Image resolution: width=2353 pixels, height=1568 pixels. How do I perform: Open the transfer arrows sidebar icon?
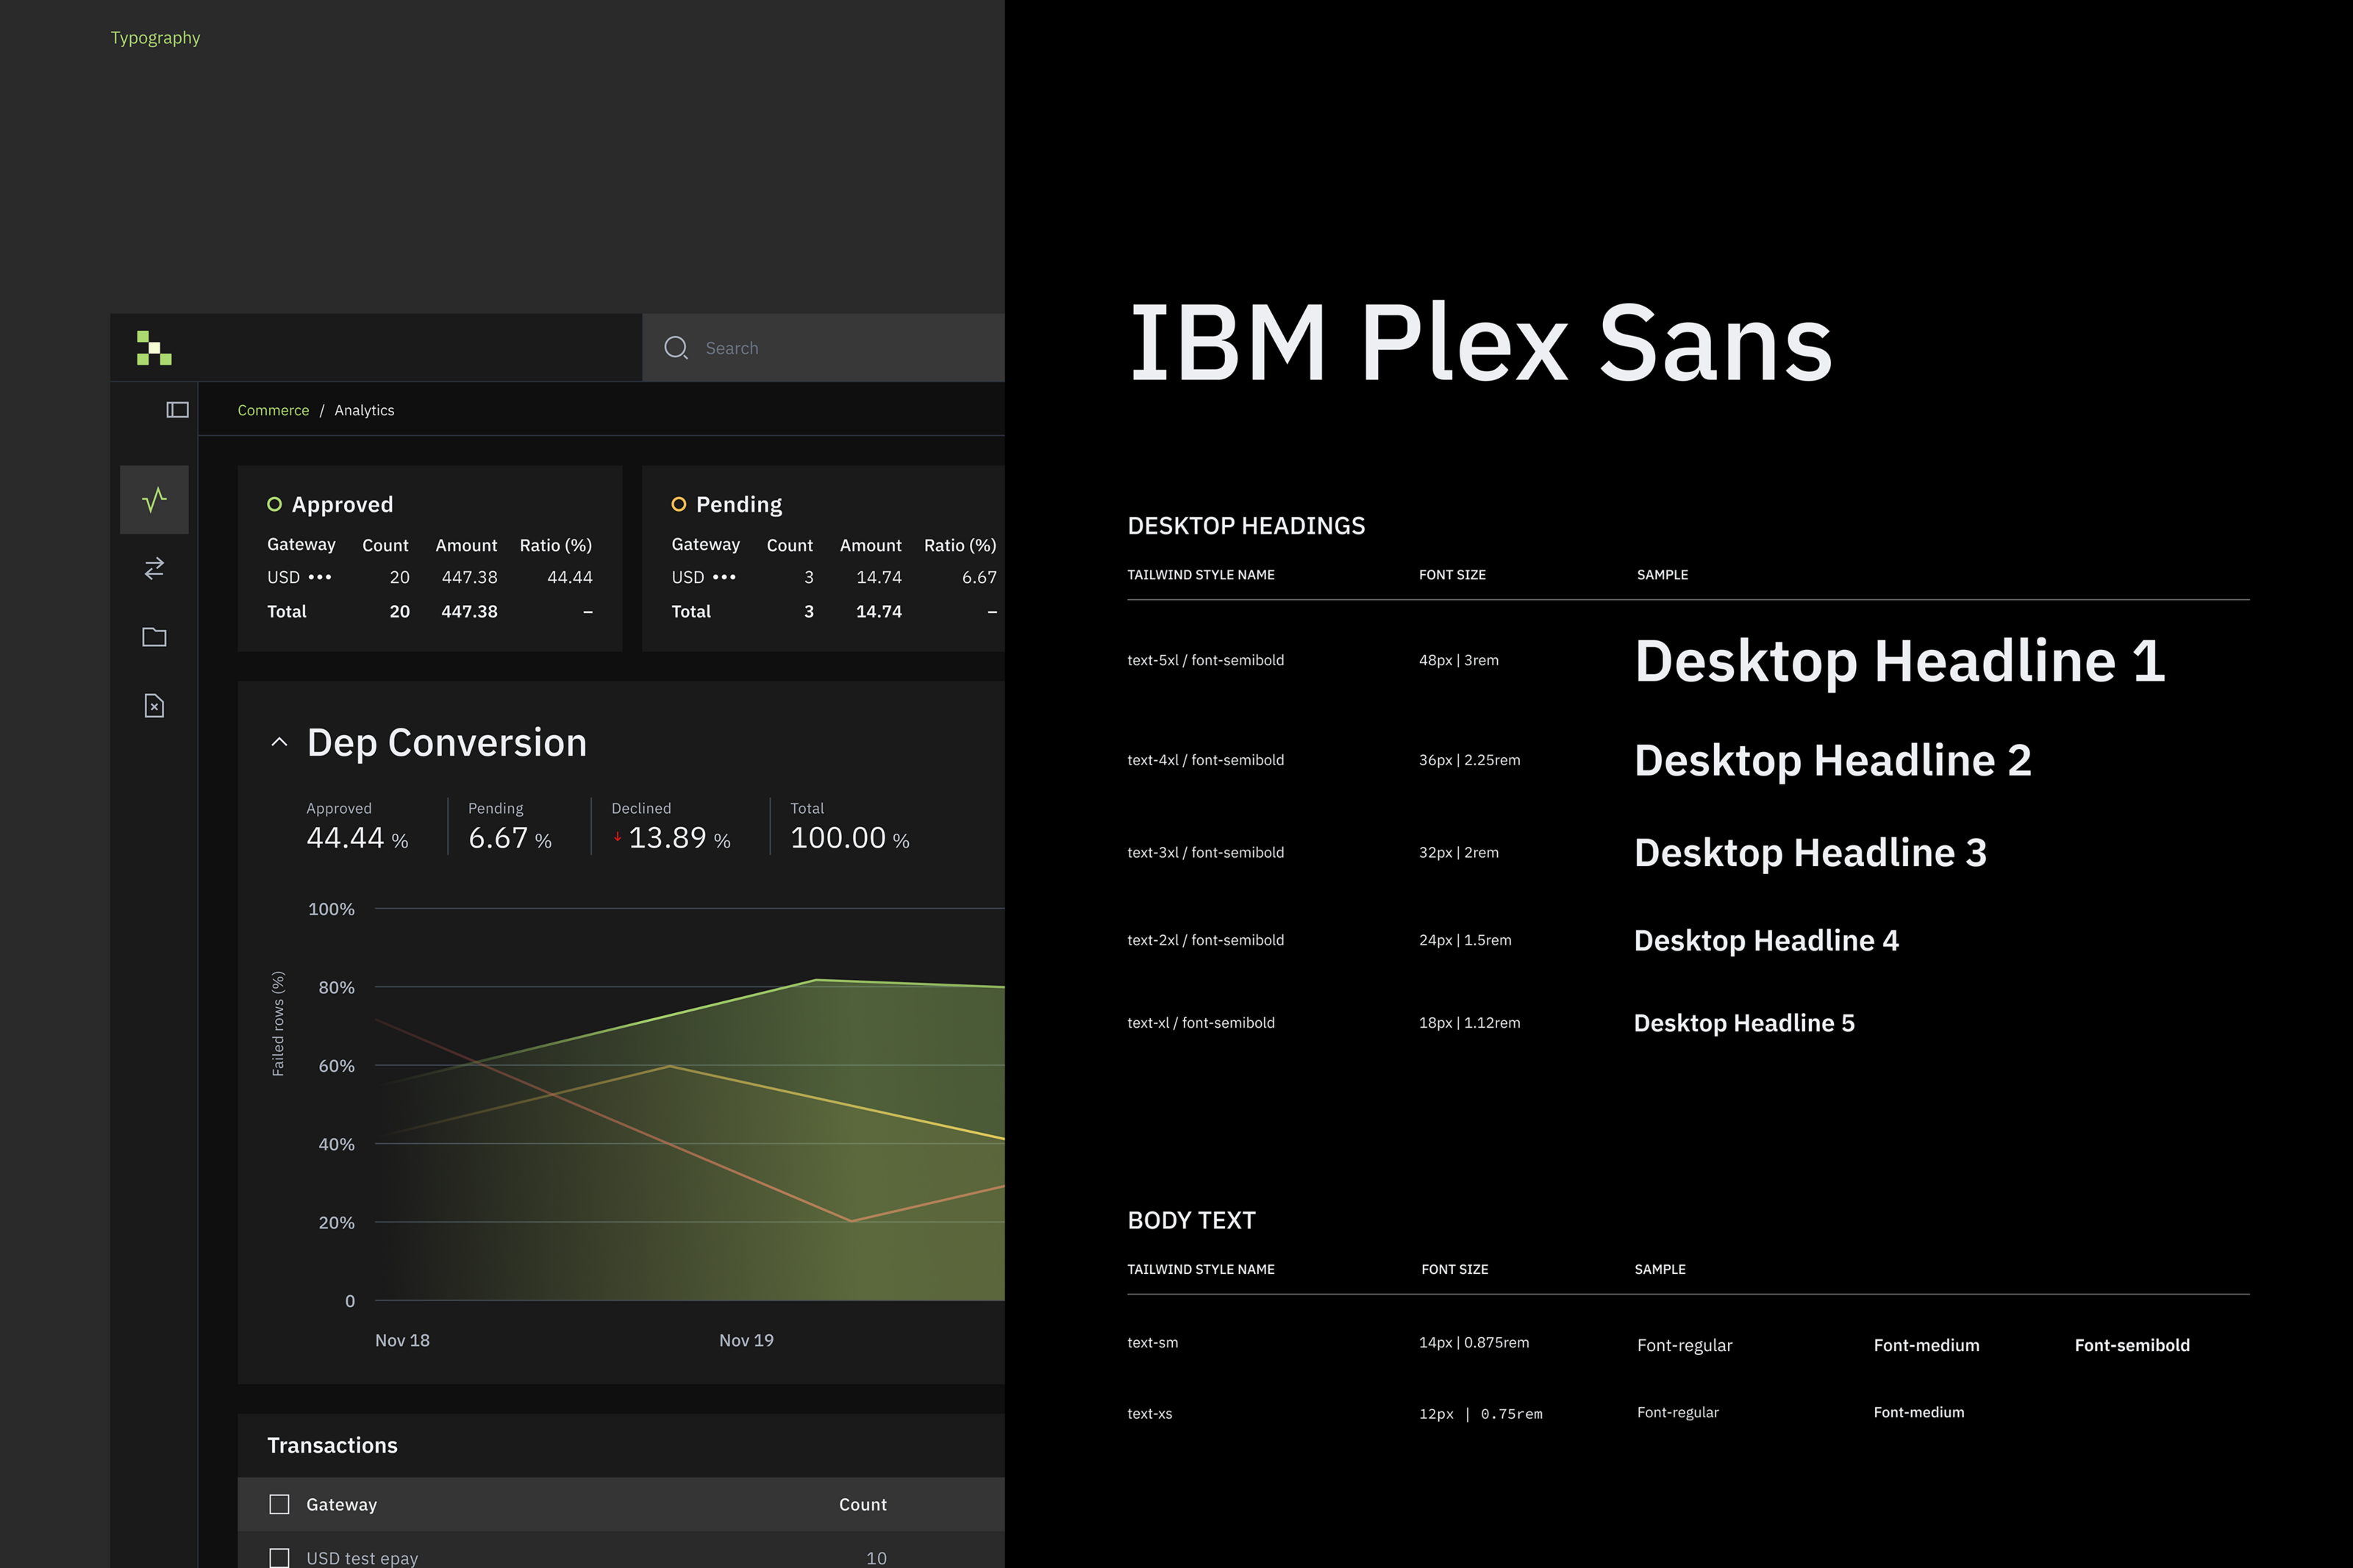(154, 568)
